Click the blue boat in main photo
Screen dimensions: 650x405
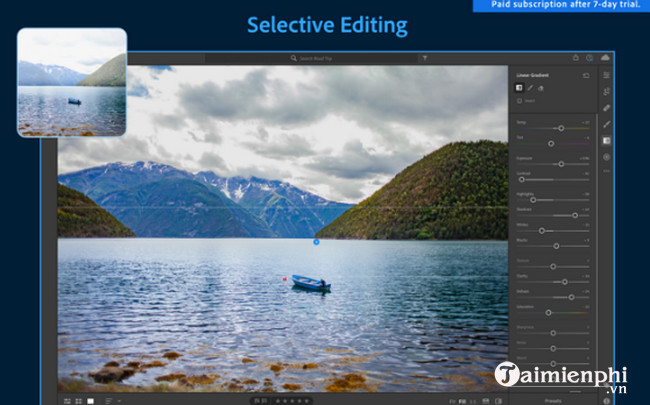pos(311,283)
